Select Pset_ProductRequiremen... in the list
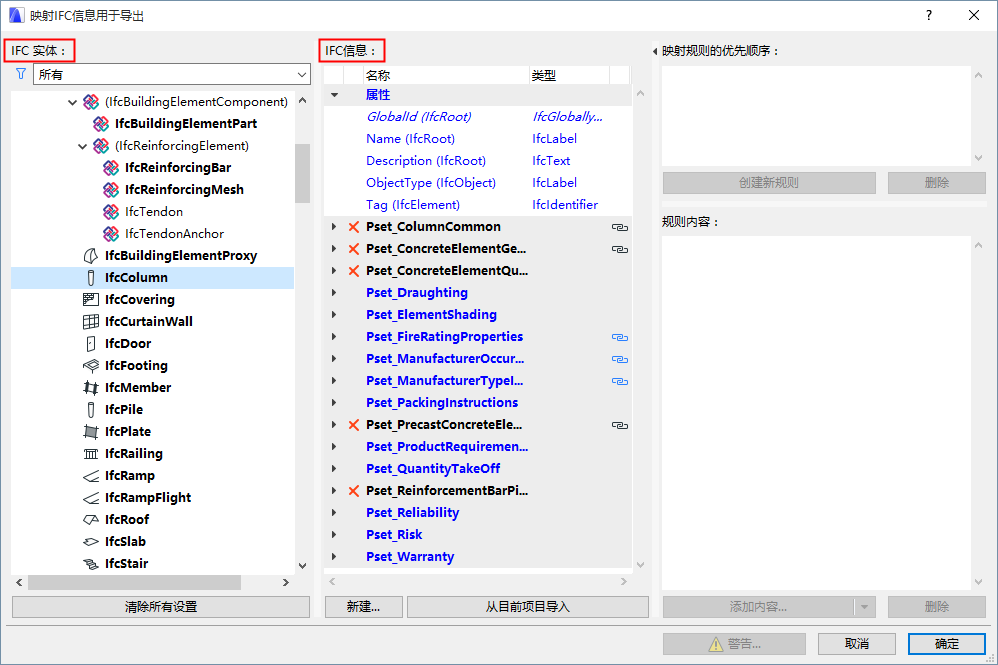This screenshot has height=665, width=998. point(447,447)
